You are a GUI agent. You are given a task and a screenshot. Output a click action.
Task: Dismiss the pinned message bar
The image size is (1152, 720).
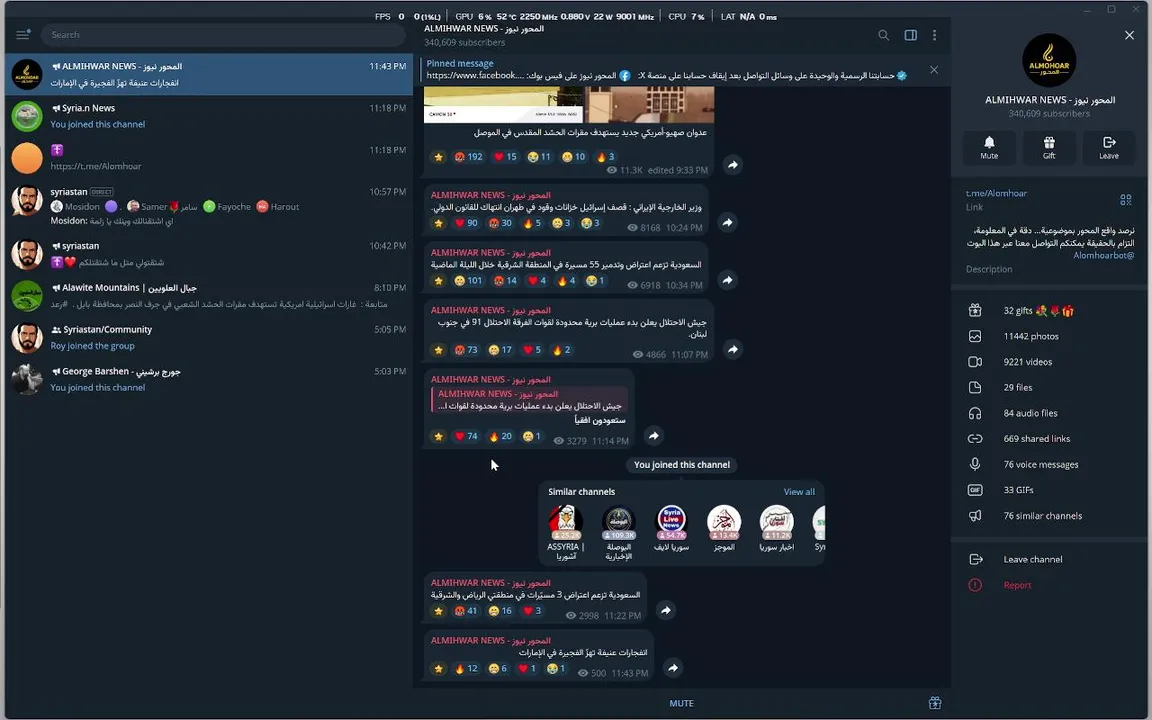tap(934, 70)
